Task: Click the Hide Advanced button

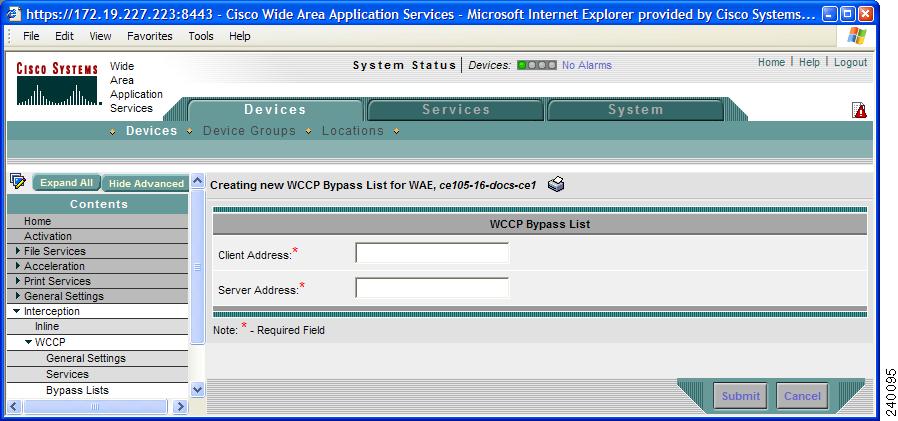Action: pos(145,183)
